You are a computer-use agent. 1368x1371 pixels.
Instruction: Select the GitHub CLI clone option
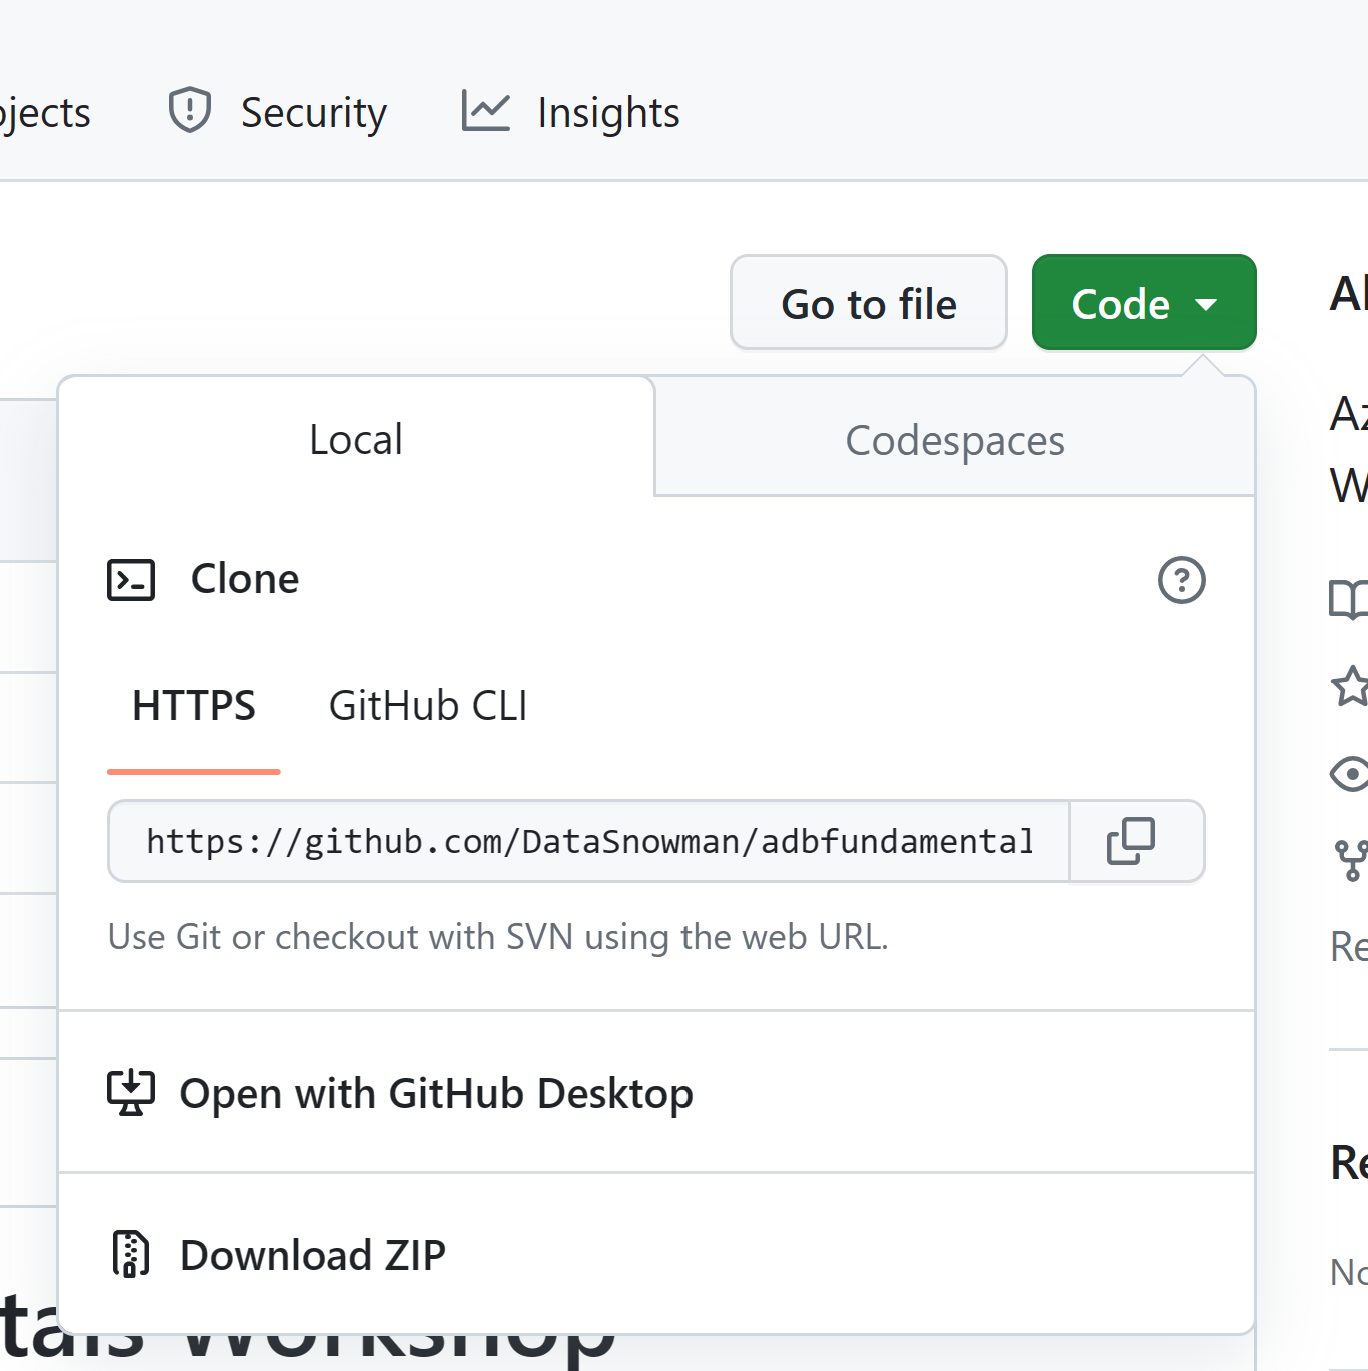coord(428,706)
